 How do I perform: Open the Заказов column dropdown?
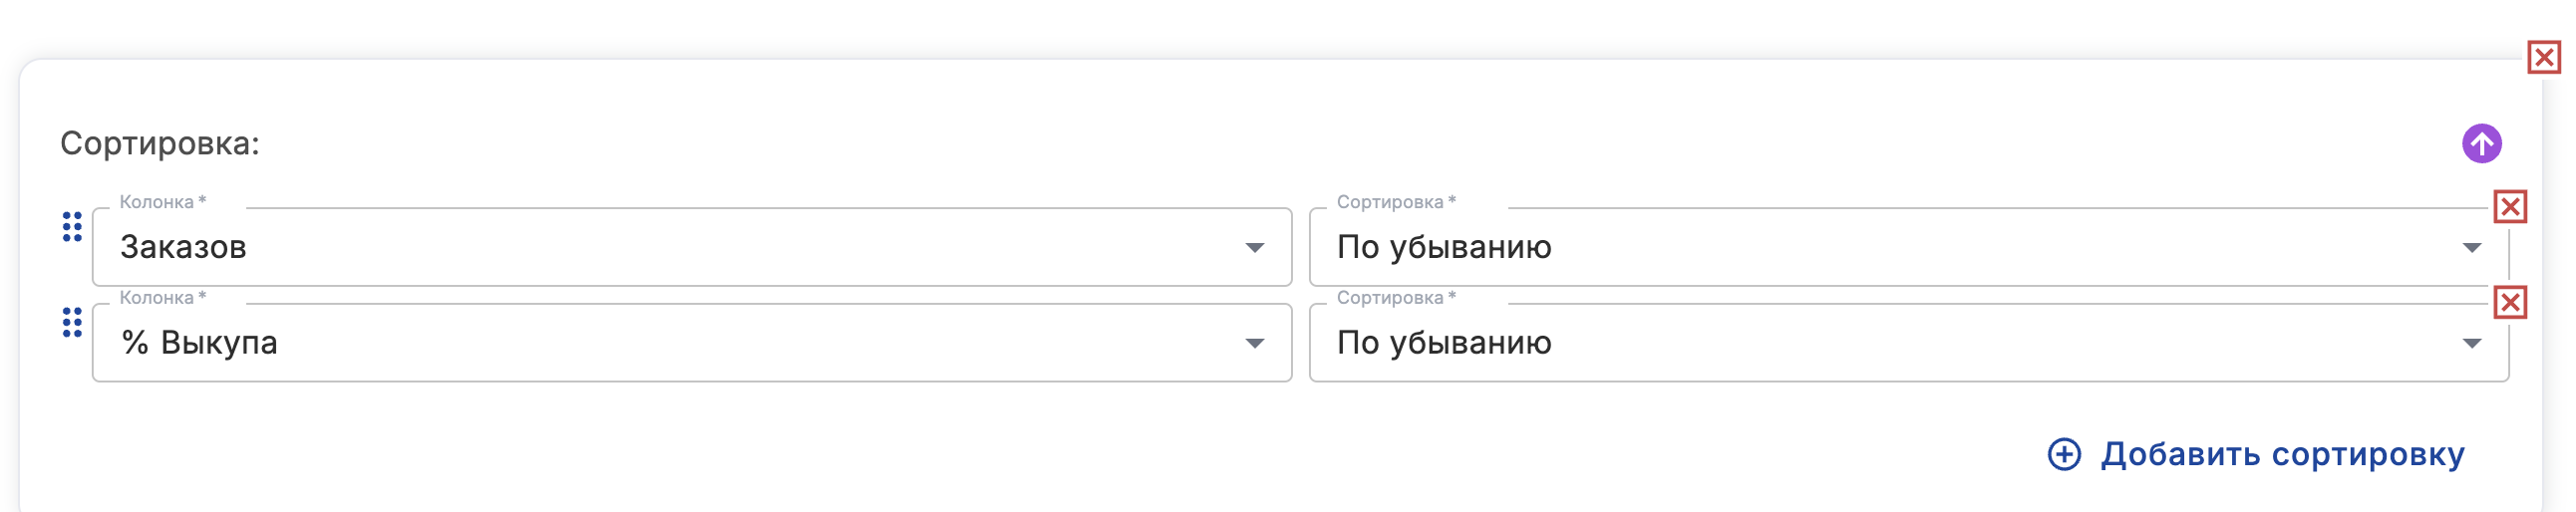point(690,247)
